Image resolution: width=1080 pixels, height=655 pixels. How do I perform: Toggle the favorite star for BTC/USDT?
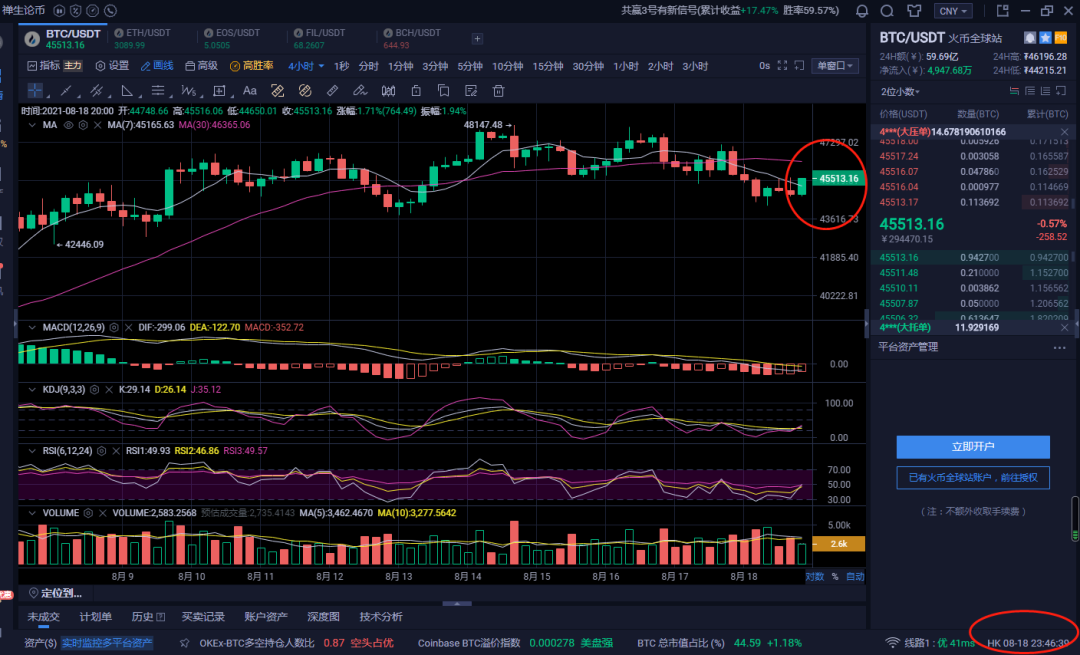coord(1046,38)
